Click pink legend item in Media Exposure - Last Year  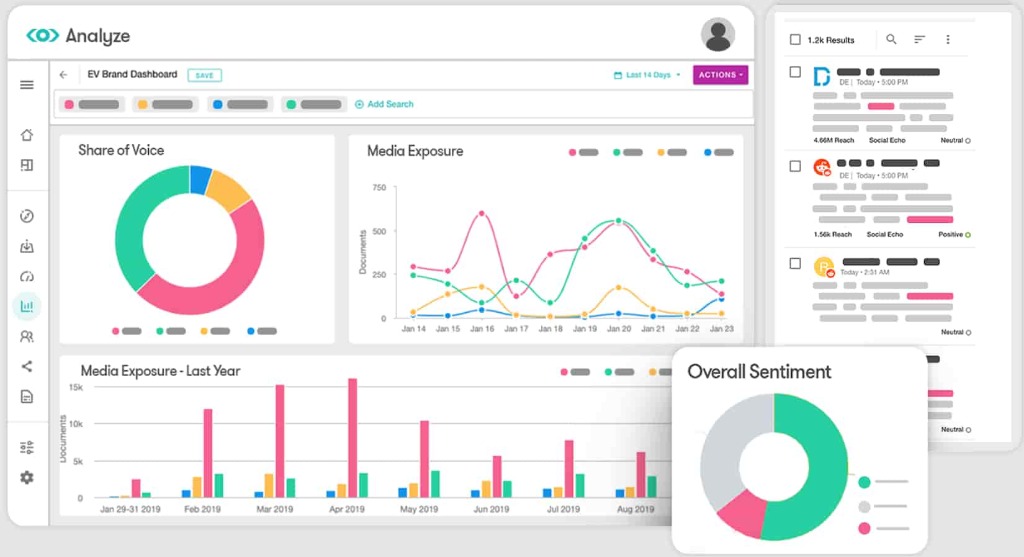(575, 372)
